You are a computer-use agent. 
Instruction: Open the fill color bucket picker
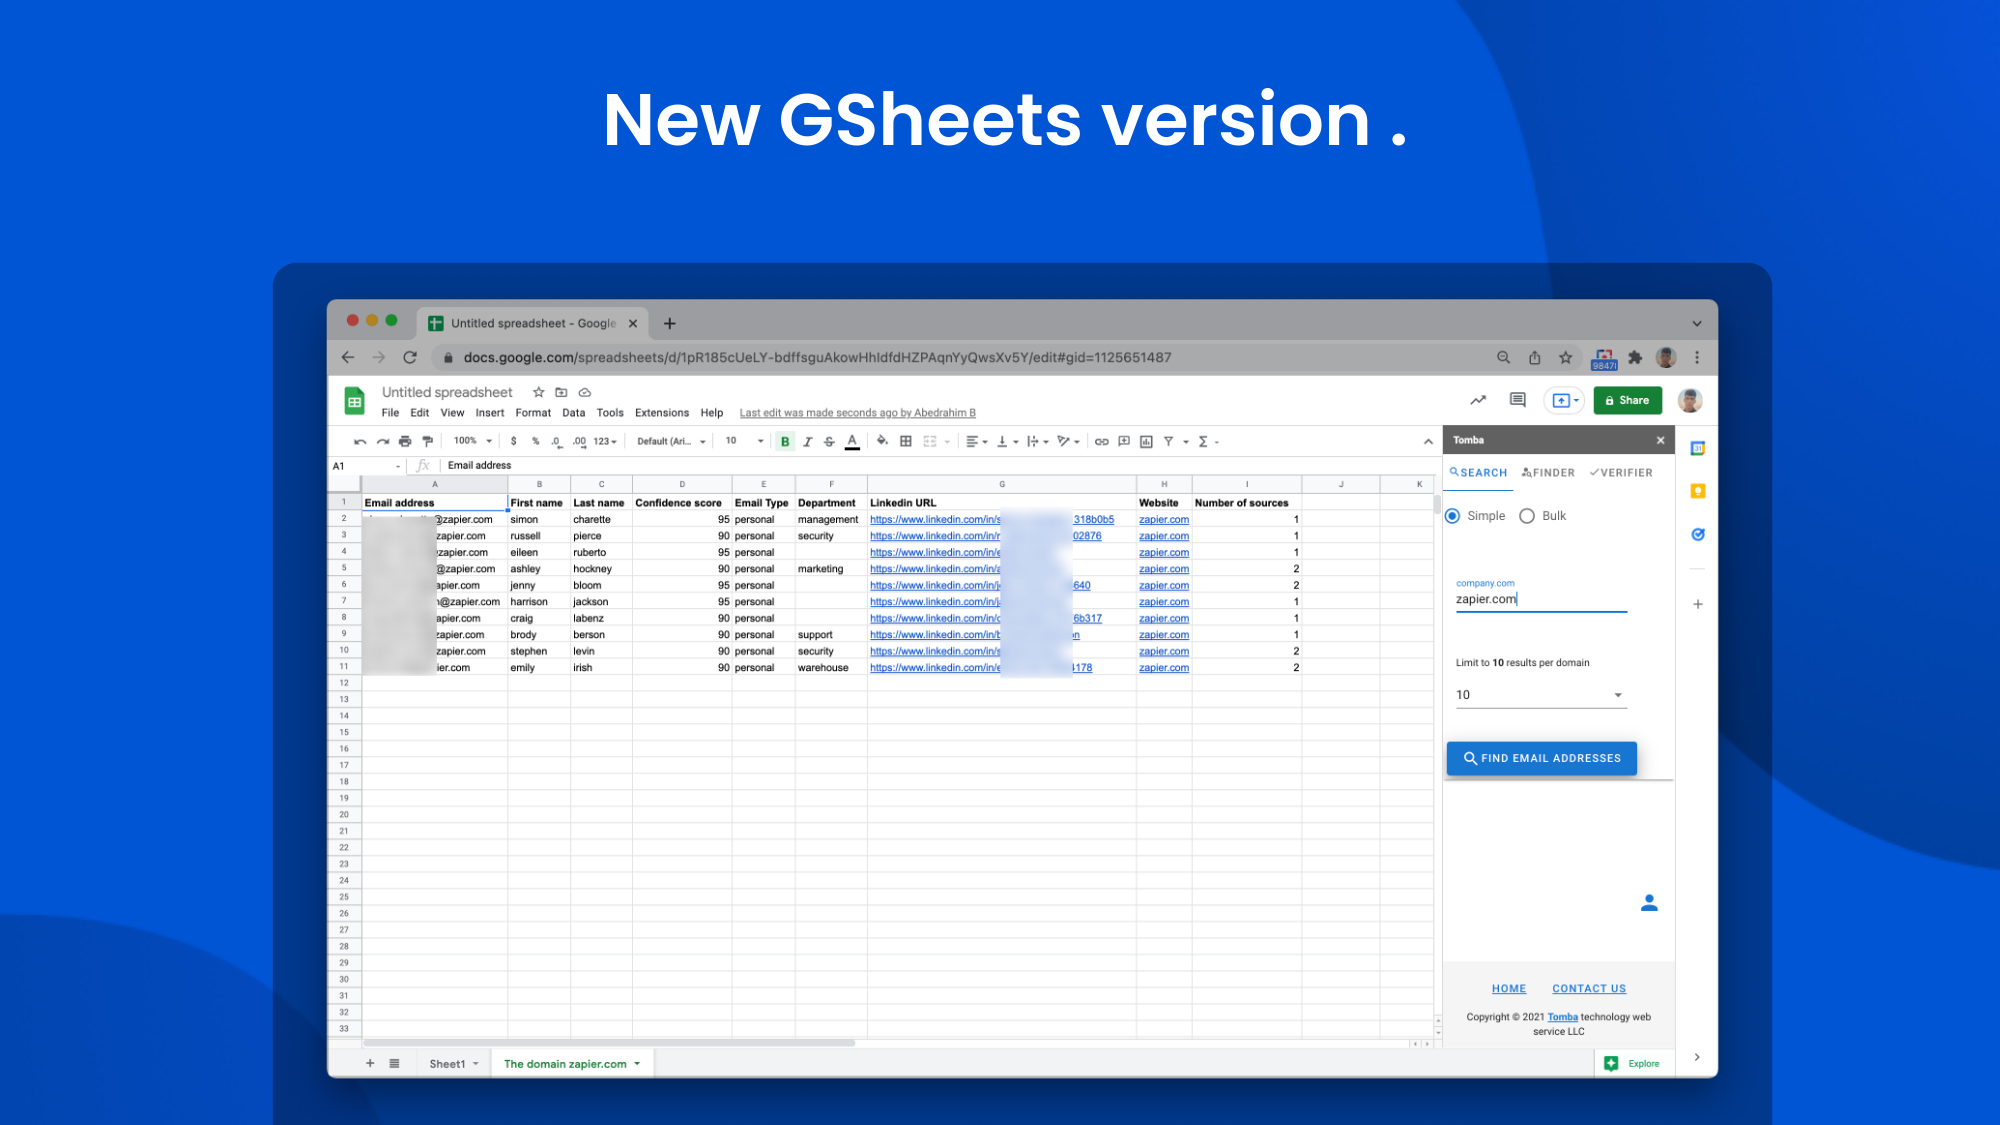882,441
